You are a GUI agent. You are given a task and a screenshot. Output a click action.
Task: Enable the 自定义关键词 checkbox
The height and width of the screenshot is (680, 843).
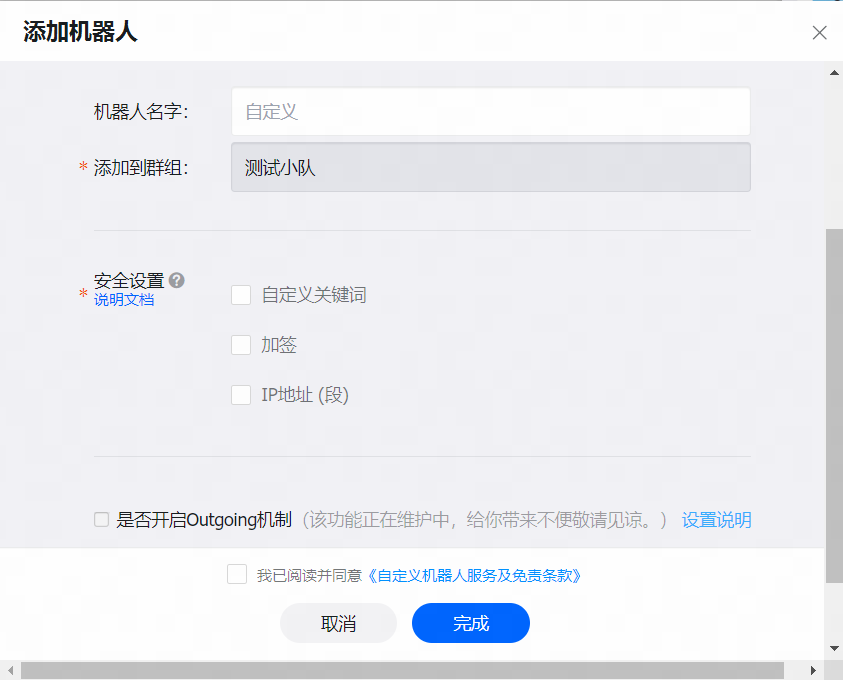coord(241,295)
